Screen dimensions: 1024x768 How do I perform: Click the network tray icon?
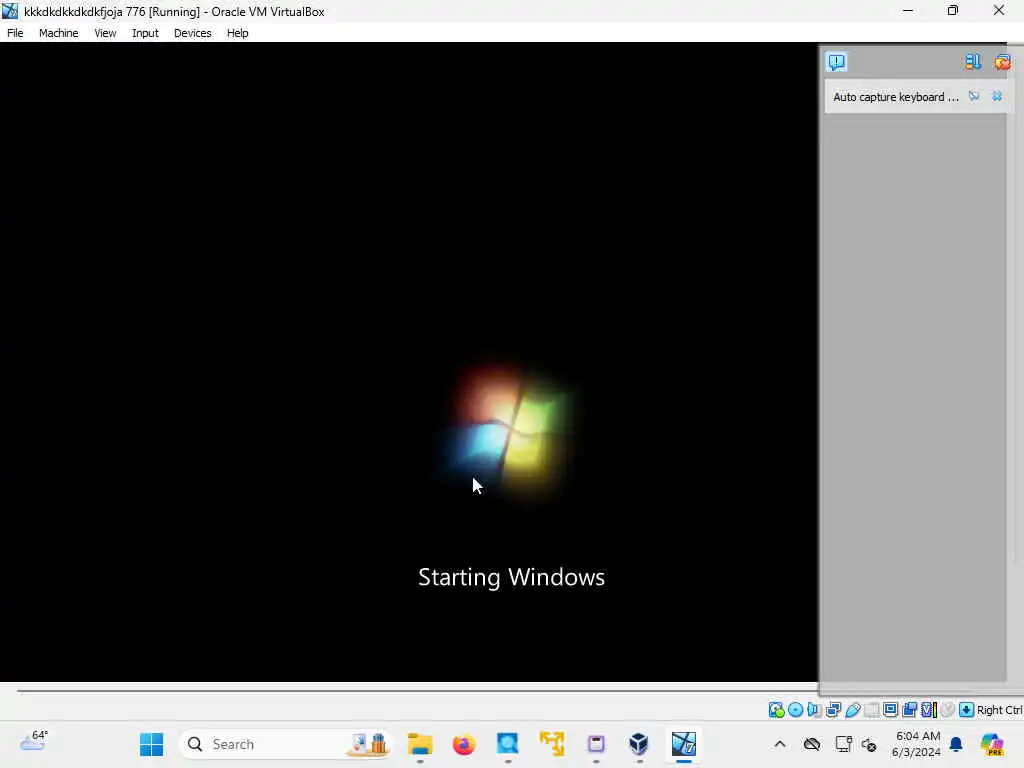coord(843,744)
